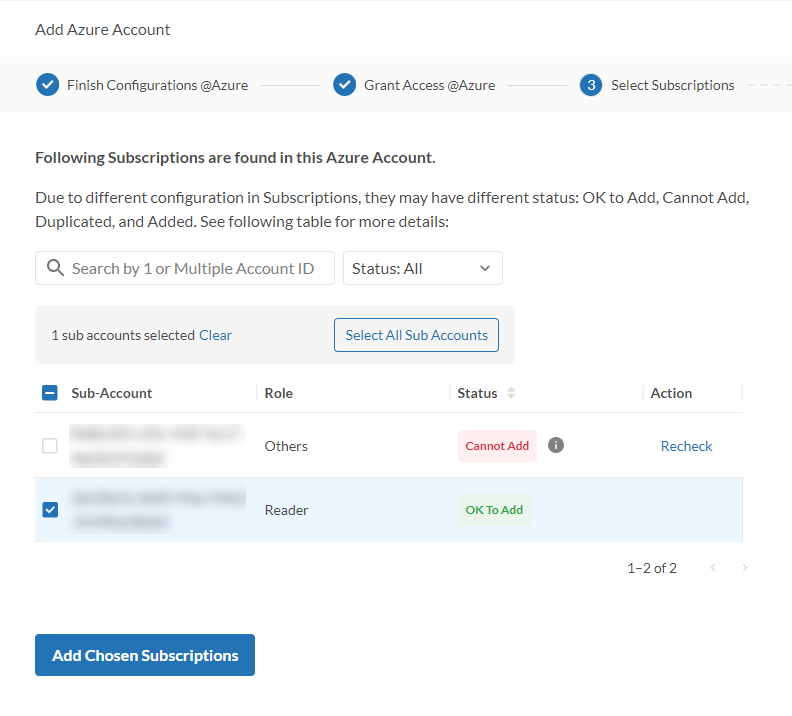
Task: Toggle the header select-all checkbox
Action: pos(50,393)
